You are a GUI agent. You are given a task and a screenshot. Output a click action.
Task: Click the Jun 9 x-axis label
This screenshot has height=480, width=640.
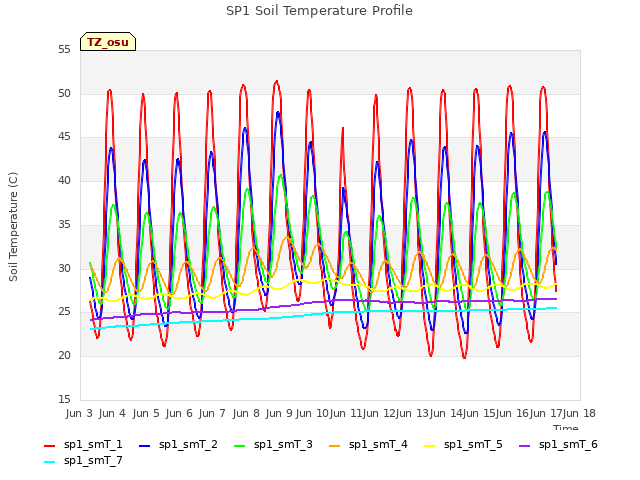click(x=279, y=413)
